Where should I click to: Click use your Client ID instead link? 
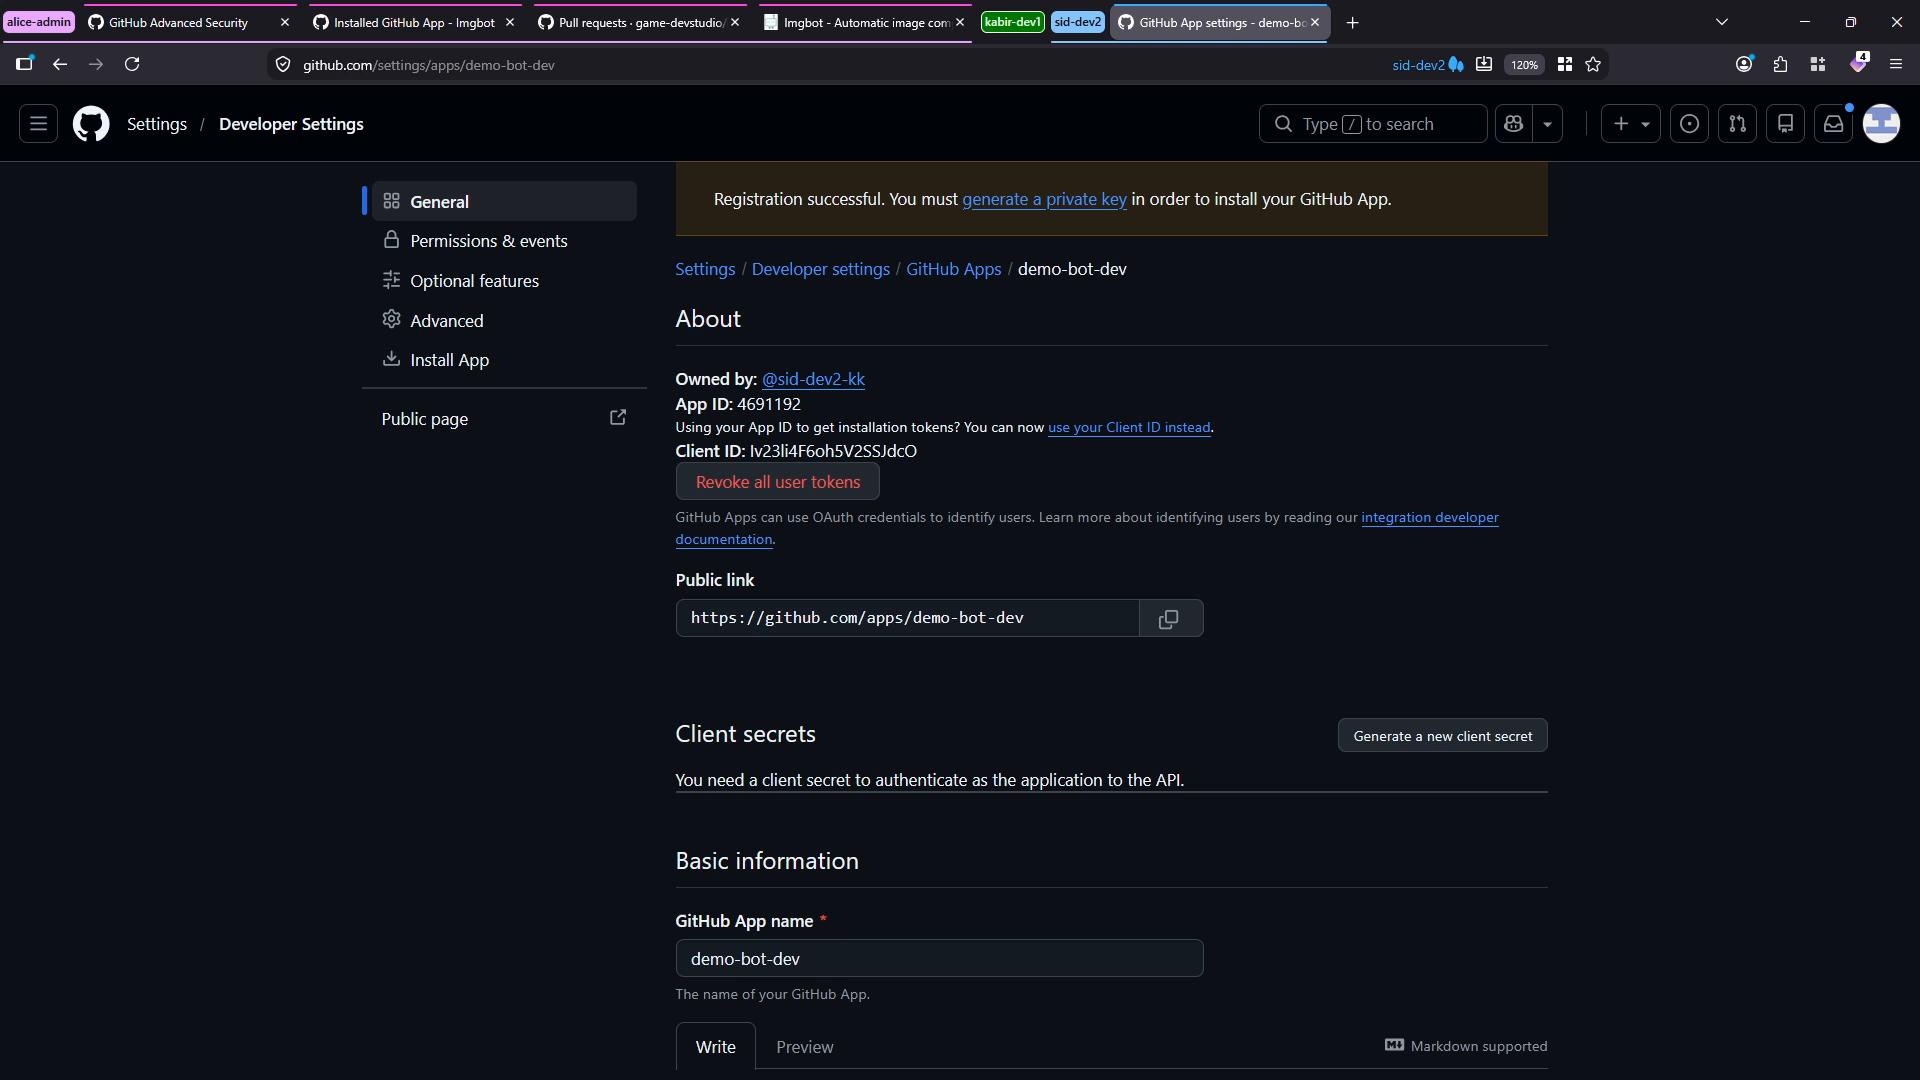pos(1129,427)
